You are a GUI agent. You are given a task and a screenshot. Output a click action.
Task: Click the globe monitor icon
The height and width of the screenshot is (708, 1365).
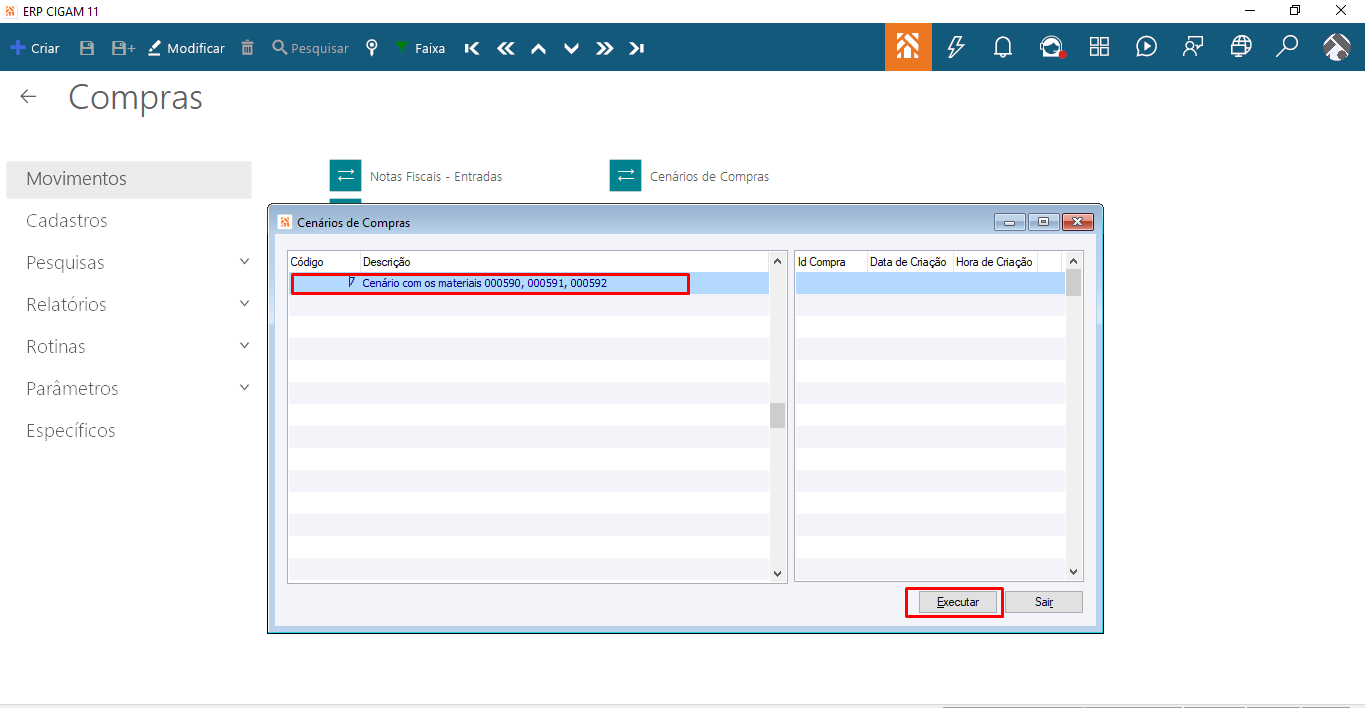click(x=1241, y=47)
